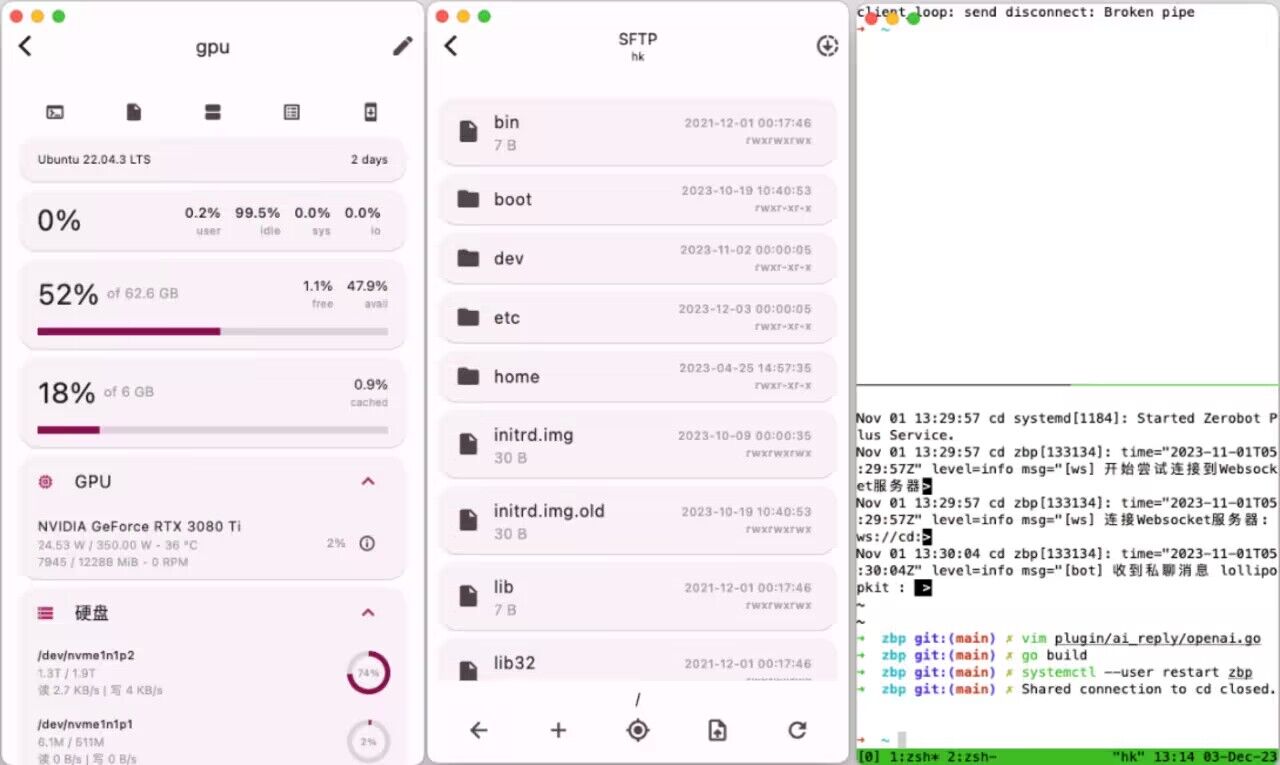Screen dimensions: 1280x765
Task: Go back from the SFTP view
Action: (x=451, y=46)
